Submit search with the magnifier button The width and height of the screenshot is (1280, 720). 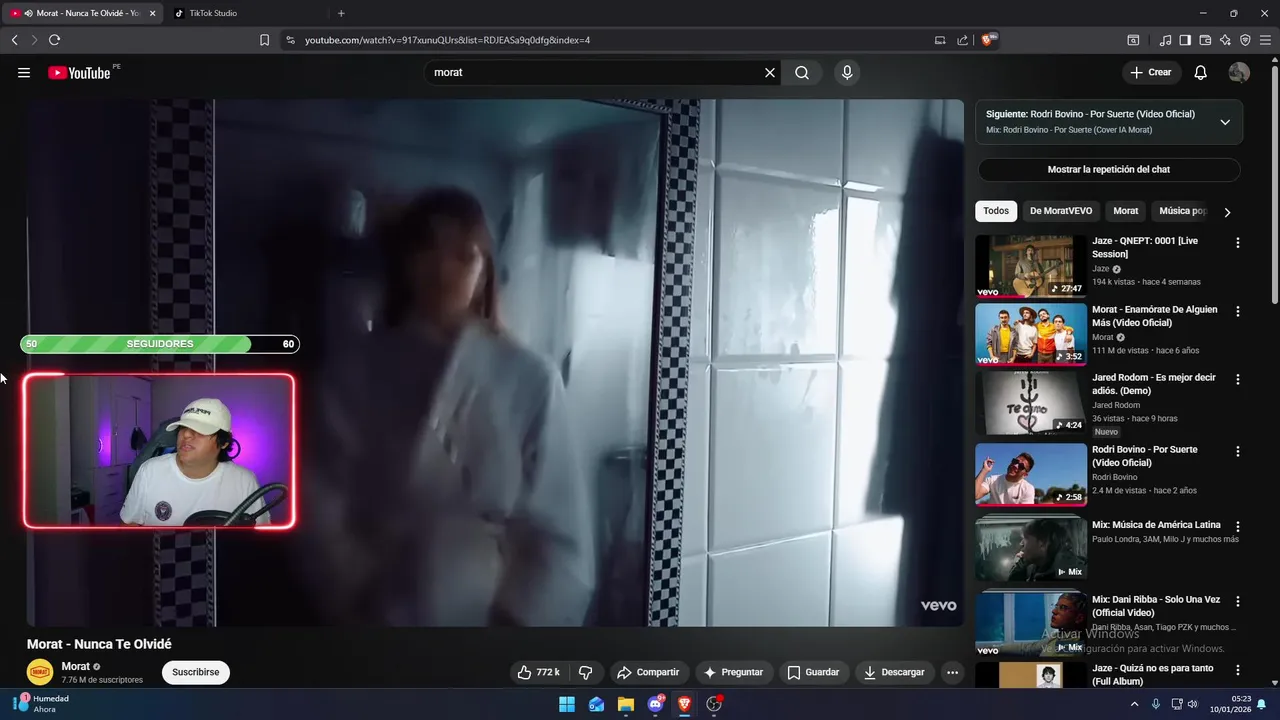pos(802,72)
